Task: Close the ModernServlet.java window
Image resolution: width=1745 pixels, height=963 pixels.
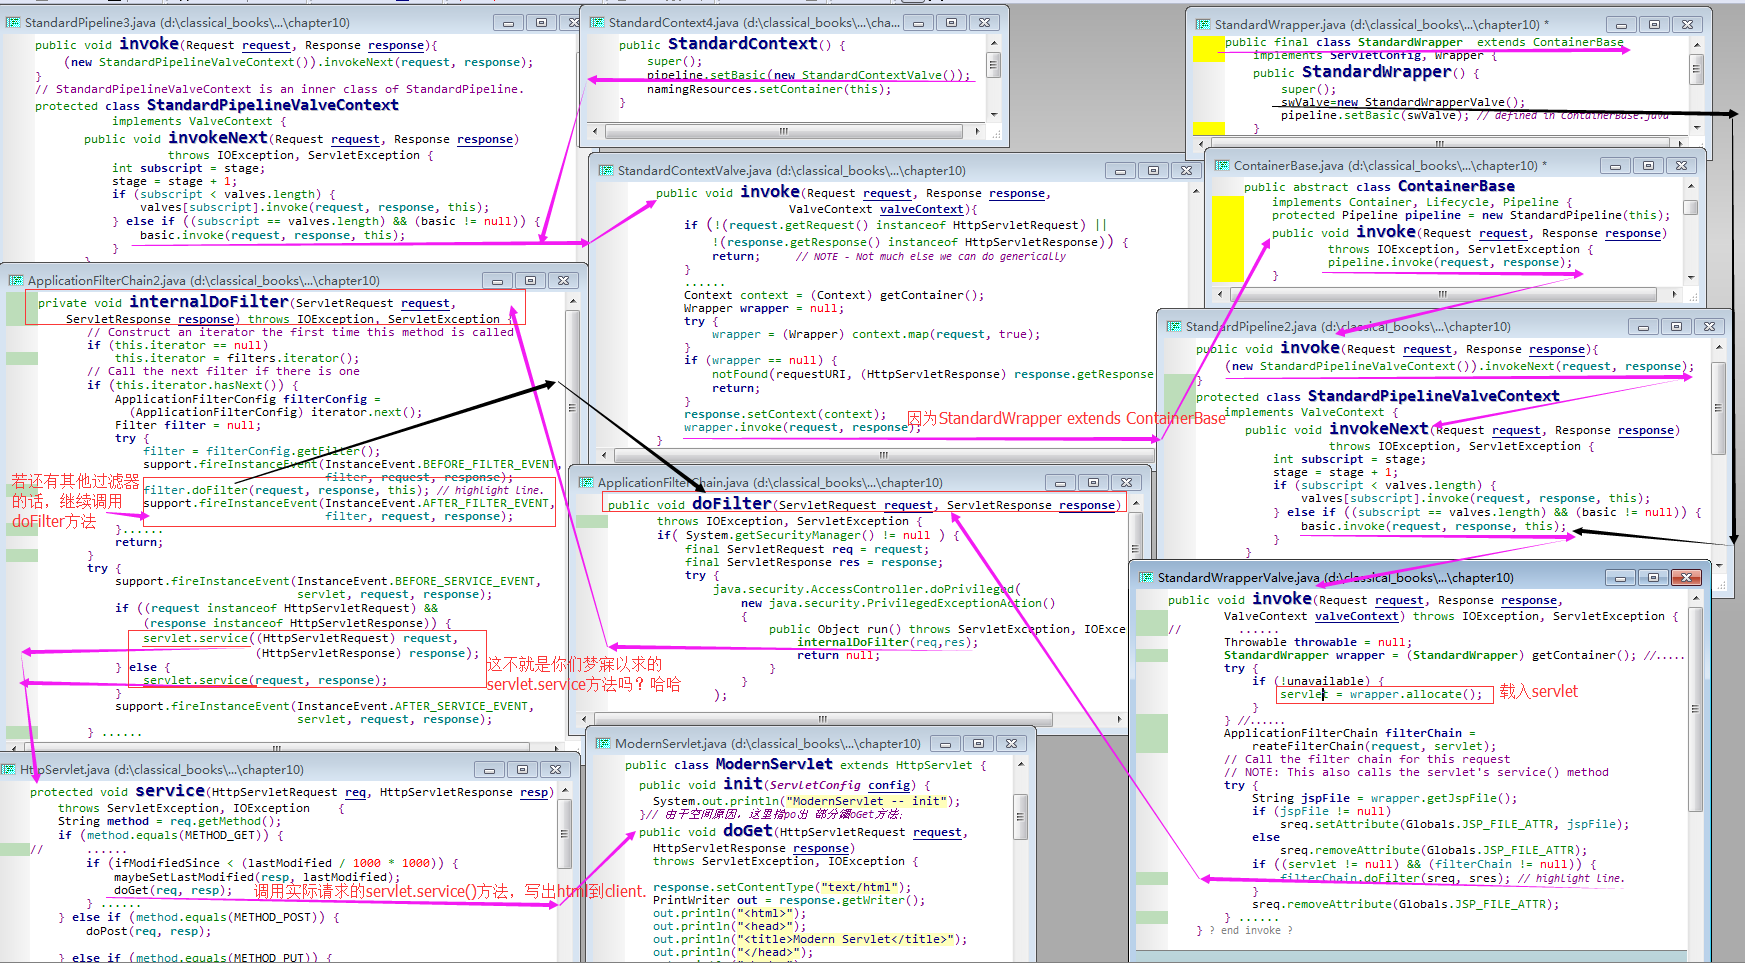Action: (1011, 743)
